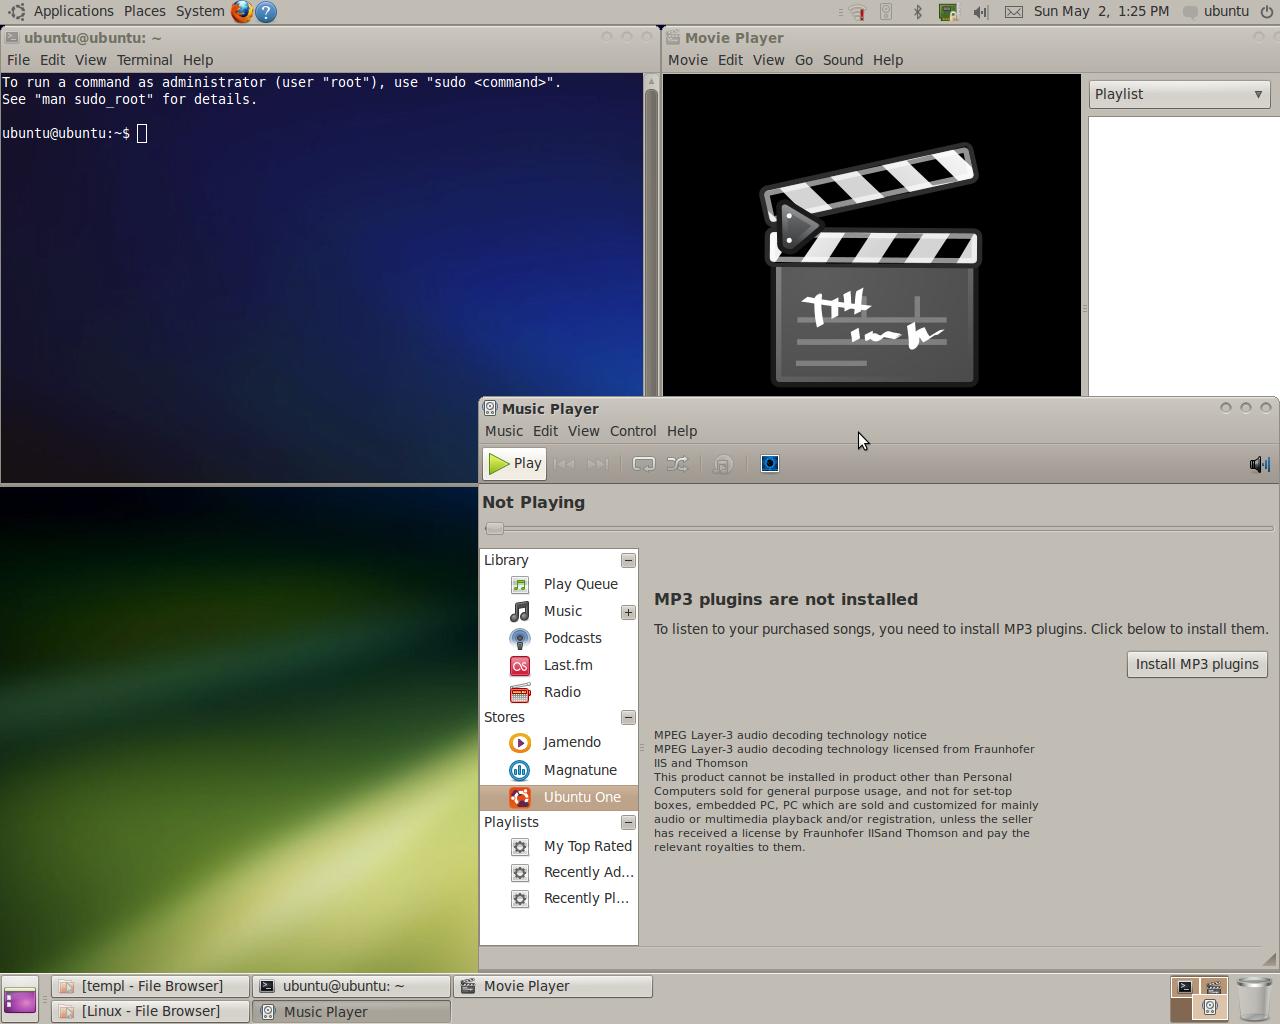Switch to Movie Player in taskbar
The width and height of the screenshot is (1280, 1024).
pyautogui.click(x=553, y=986)
